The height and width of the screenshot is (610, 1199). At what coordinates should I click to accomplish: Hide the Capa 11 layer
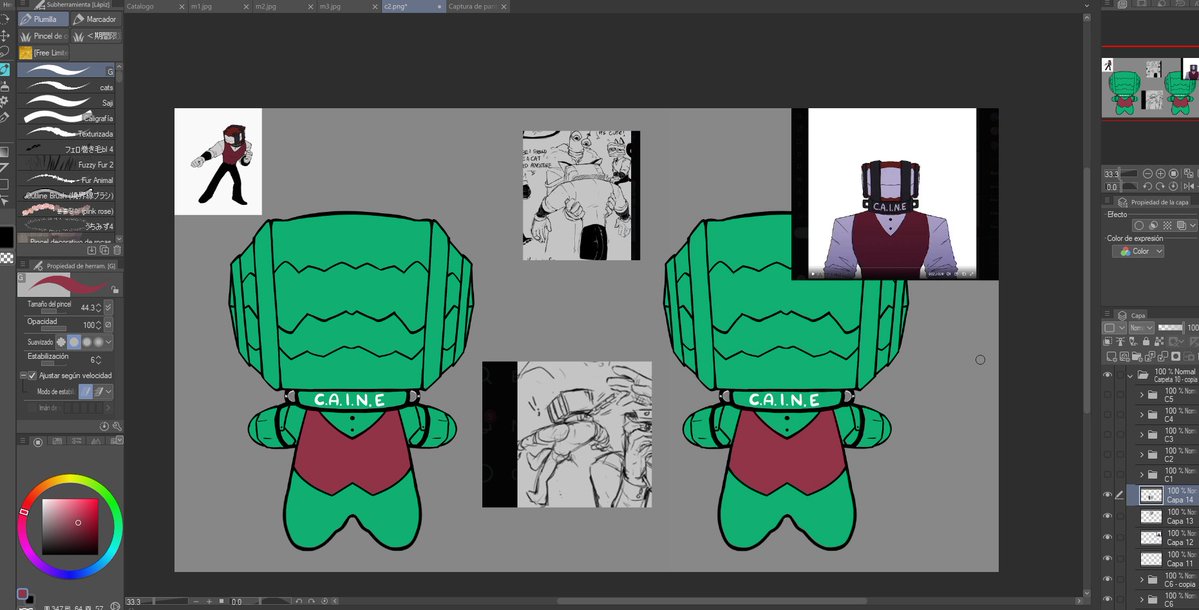point(1107,559)
